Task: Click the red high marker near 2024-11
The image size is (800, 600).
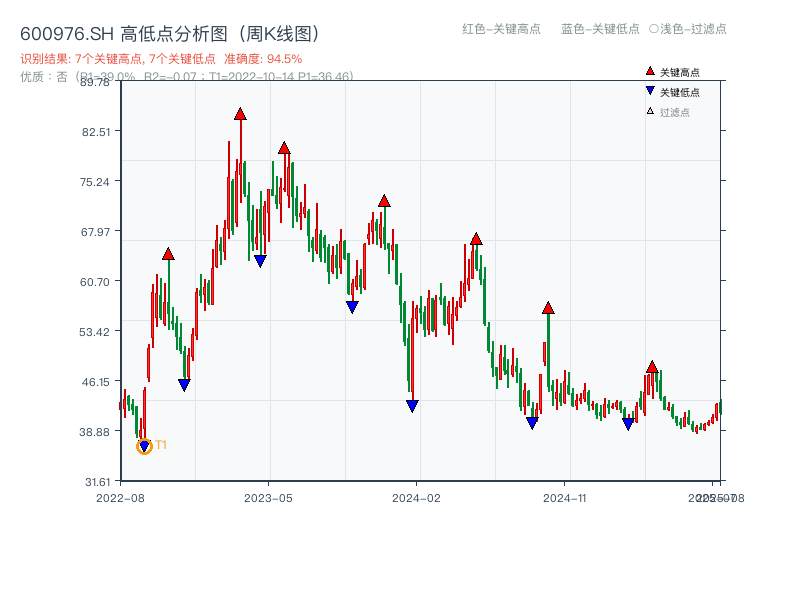Action: coord(547,308)
